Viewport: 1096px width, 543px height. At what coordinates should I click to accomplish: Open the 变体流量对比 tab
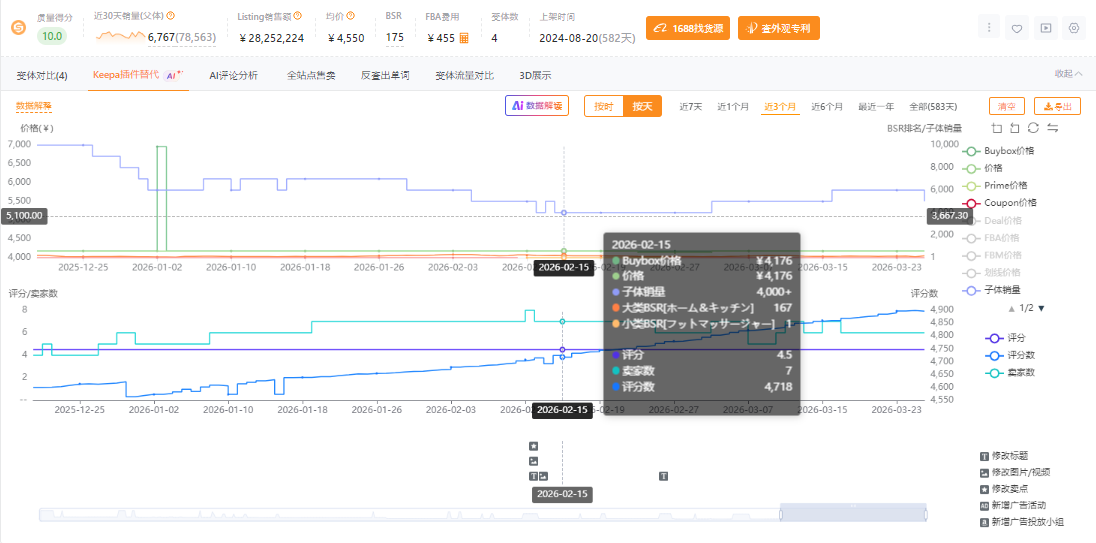pos(464,75)
